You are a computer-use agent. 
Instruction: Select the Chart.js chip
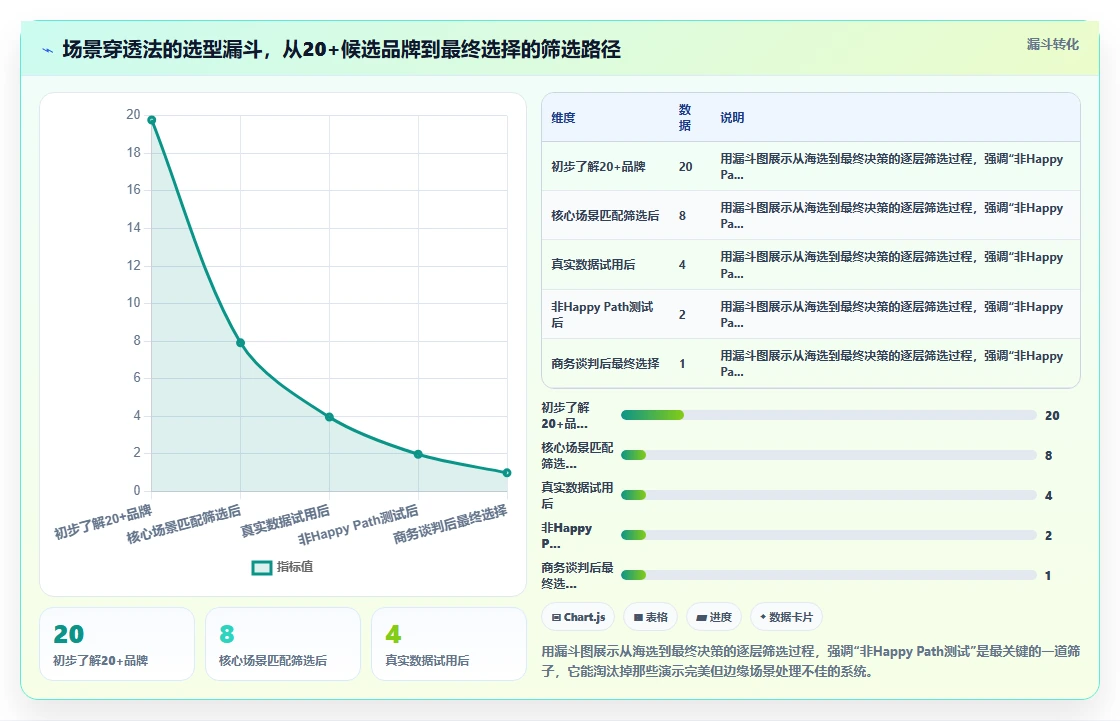pyautogui.click(x=579, y=617)
